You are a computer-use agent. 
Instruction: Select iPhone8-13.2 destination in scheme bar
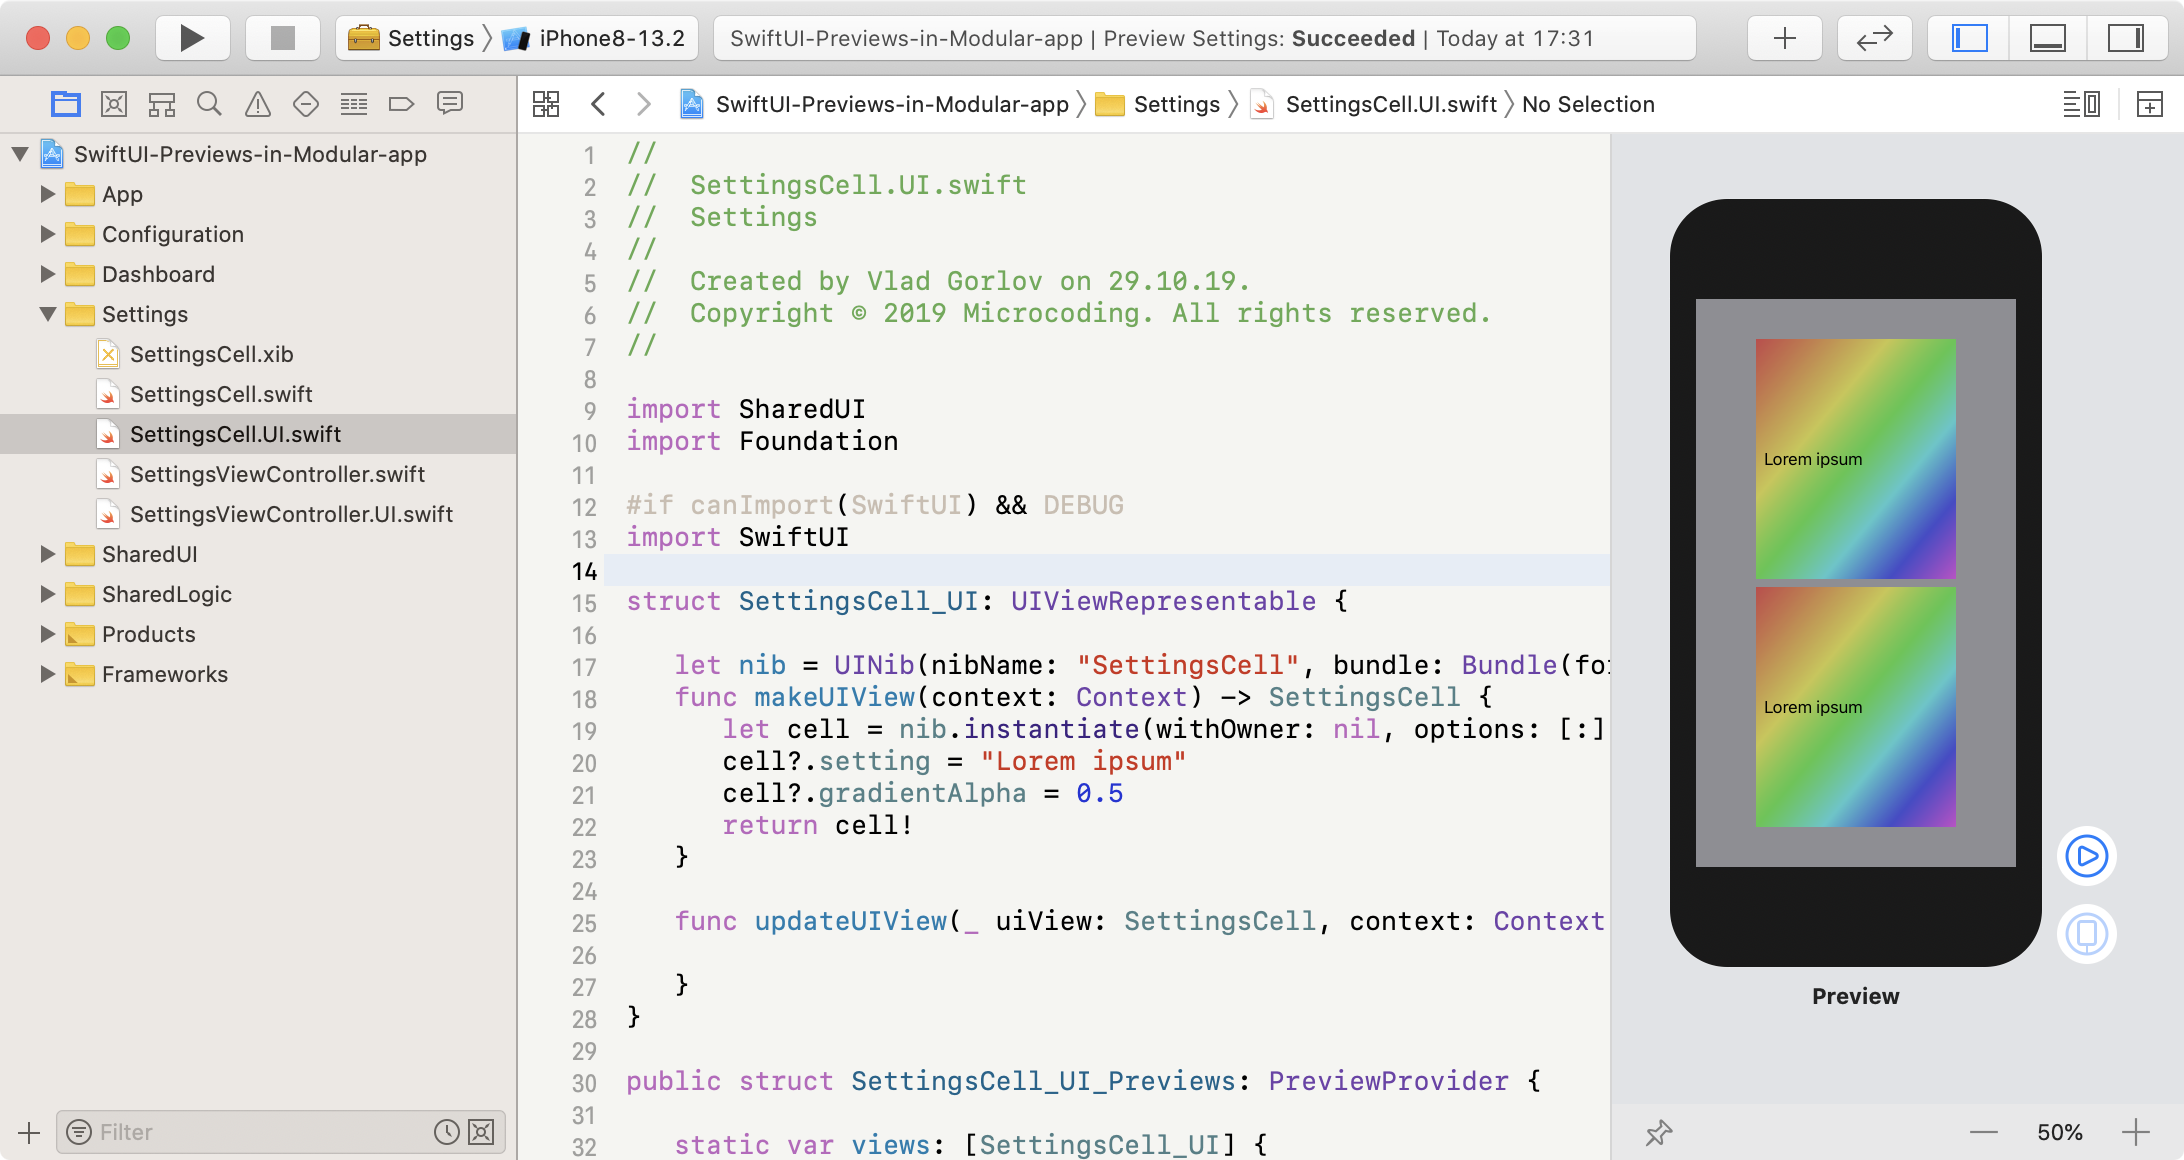click(611, 38)
